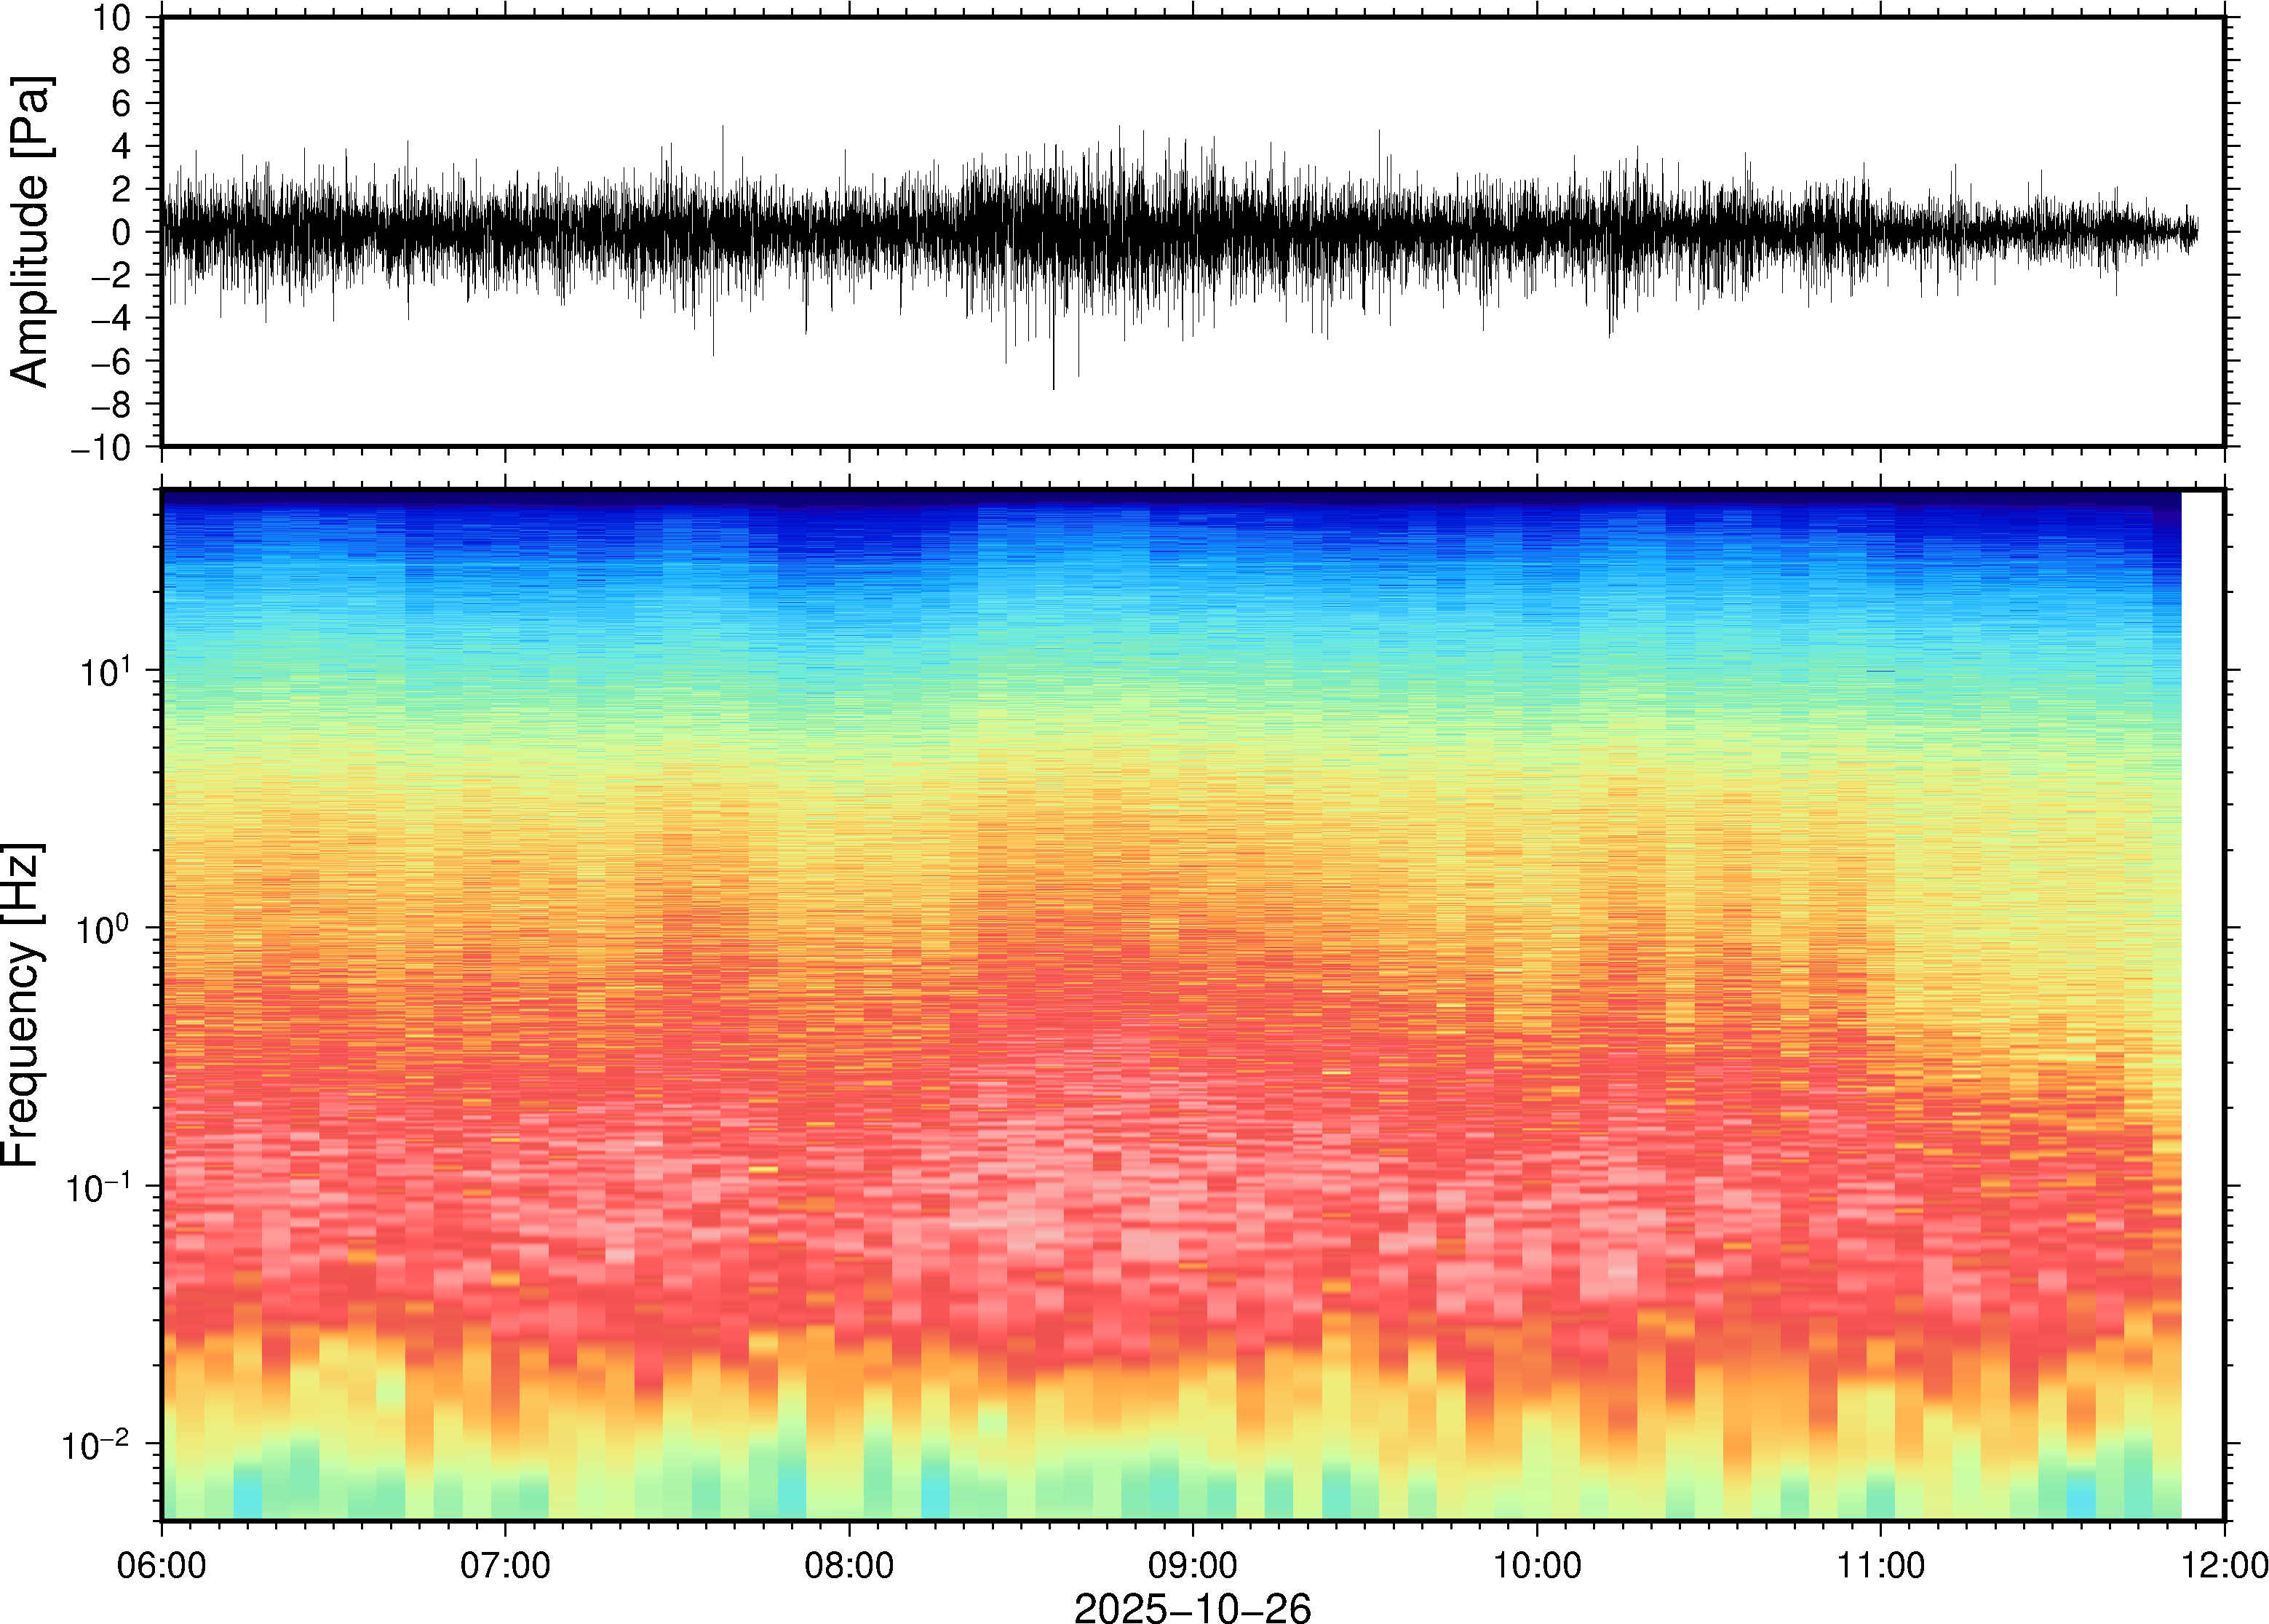This screenshot has height=1624, width=2269.
Task: Click the 08:00 time axis label
Action: click(849, 1566)
